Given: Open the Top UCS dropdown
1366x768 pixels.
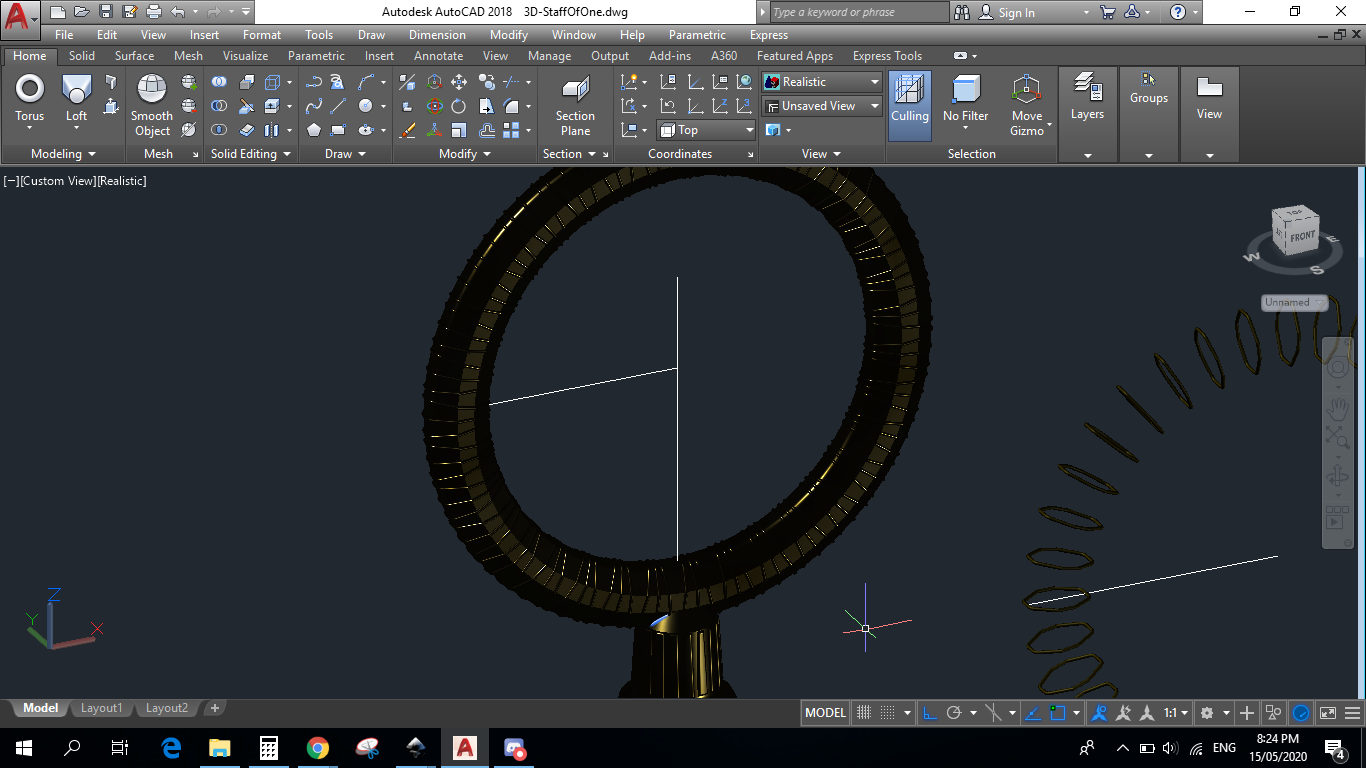Looking at the screenshot, I should click(x=707, y=130).
